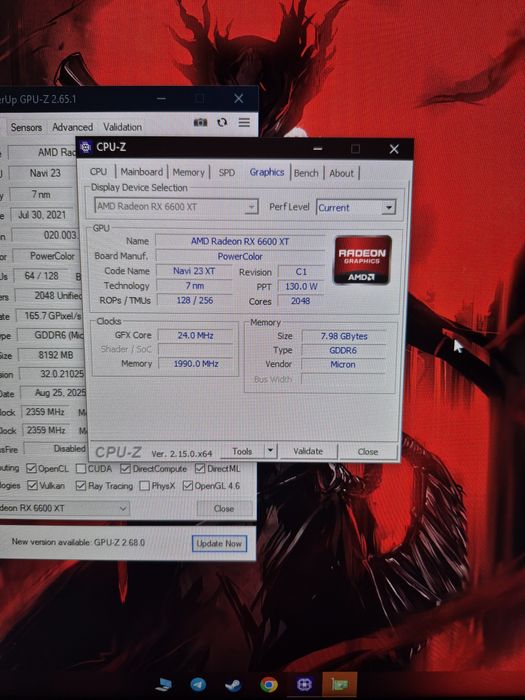525x700 pixels.
Task: Open the About tab in CPU-Z
Action: (342, 173)
